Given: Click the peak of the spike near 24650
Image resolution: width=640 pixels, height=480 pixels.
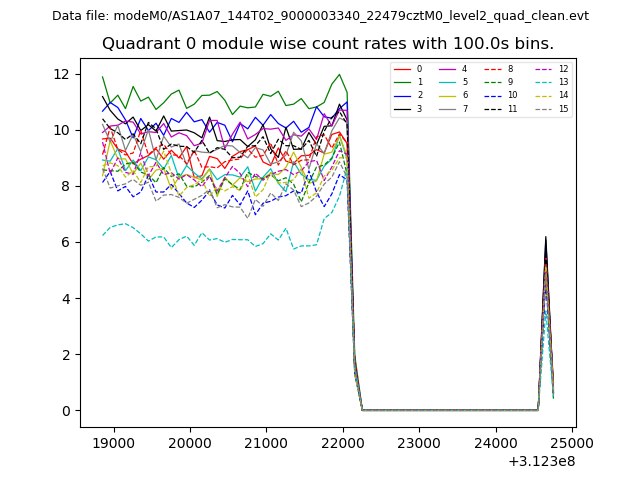Looking at the screenshot, I should pyautogui.click(x=545, y=238).
